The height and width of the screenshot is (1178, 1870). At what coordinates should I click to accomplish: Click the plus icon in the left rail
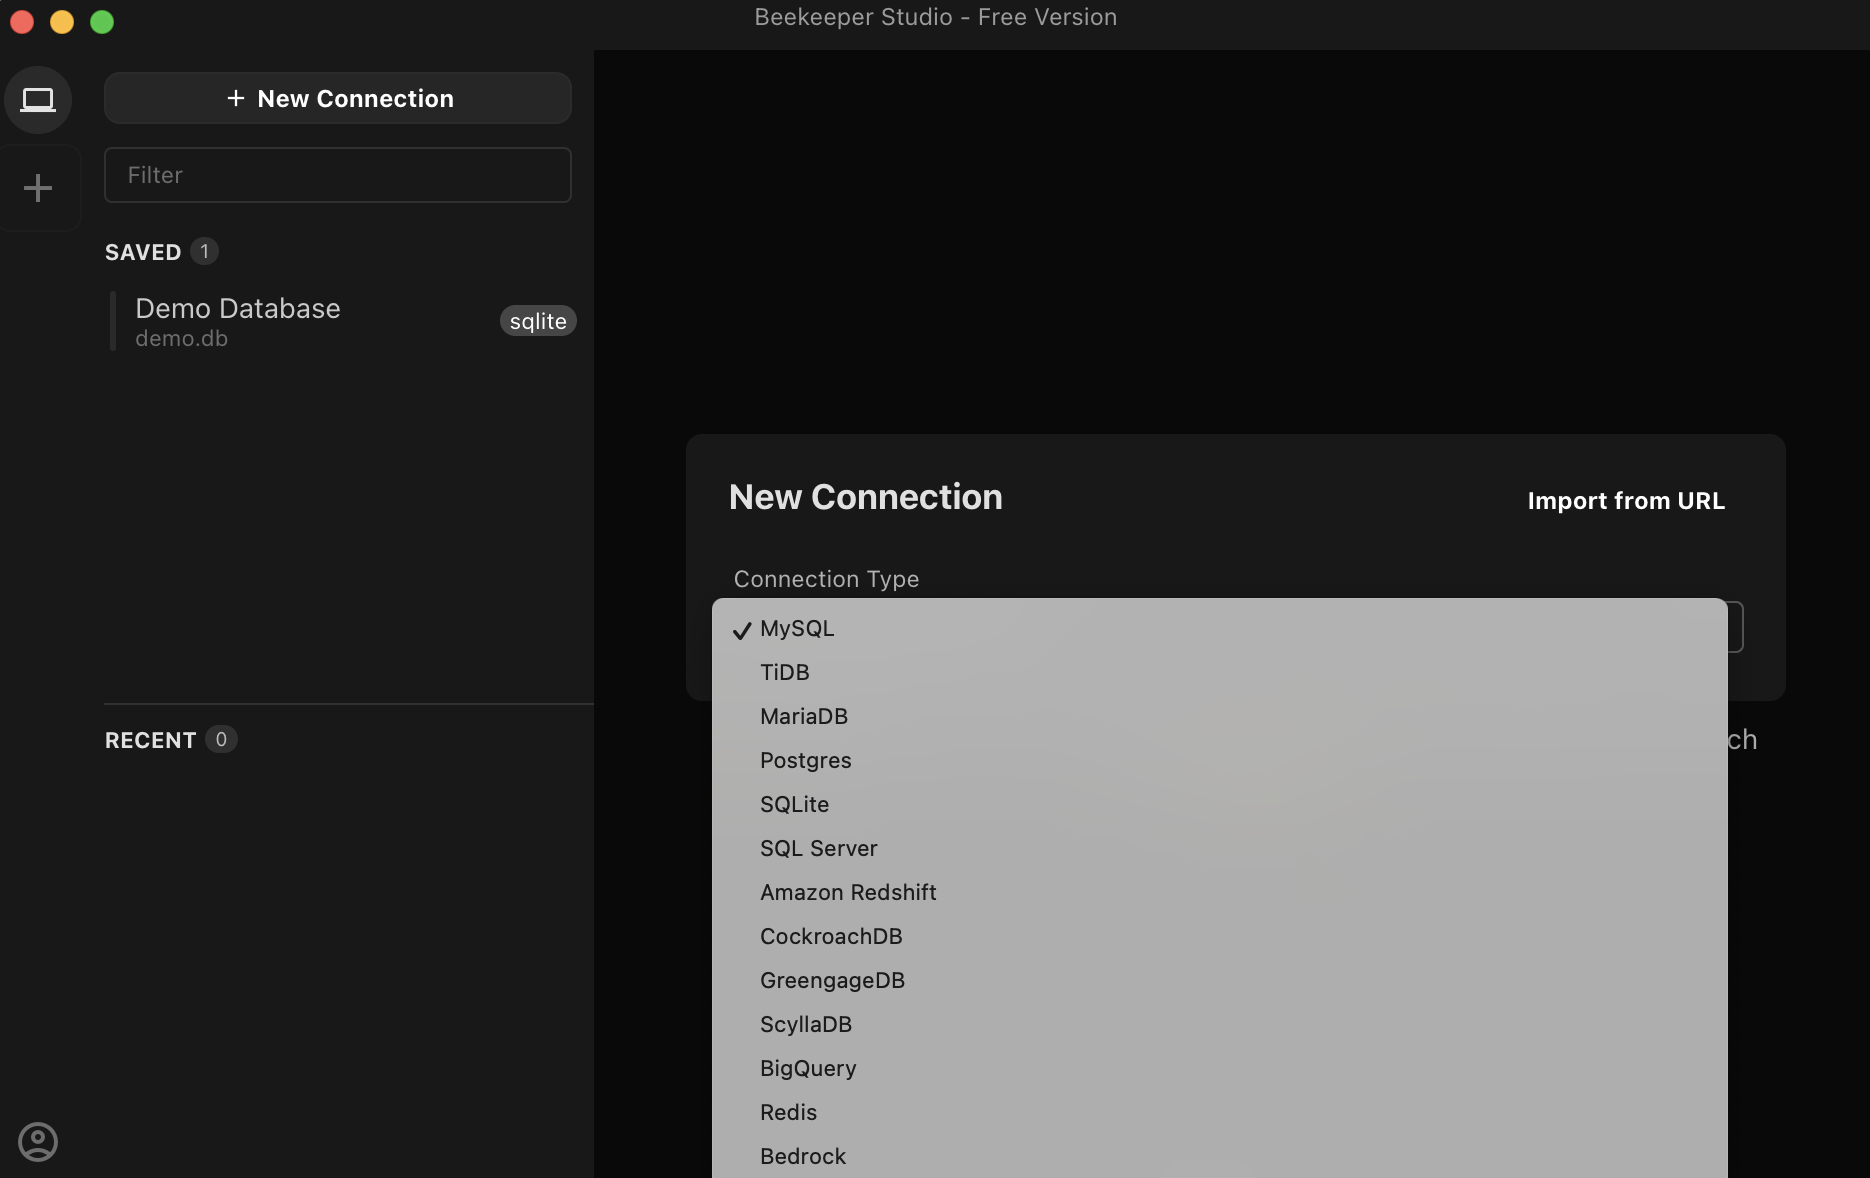tap(38, 188)
